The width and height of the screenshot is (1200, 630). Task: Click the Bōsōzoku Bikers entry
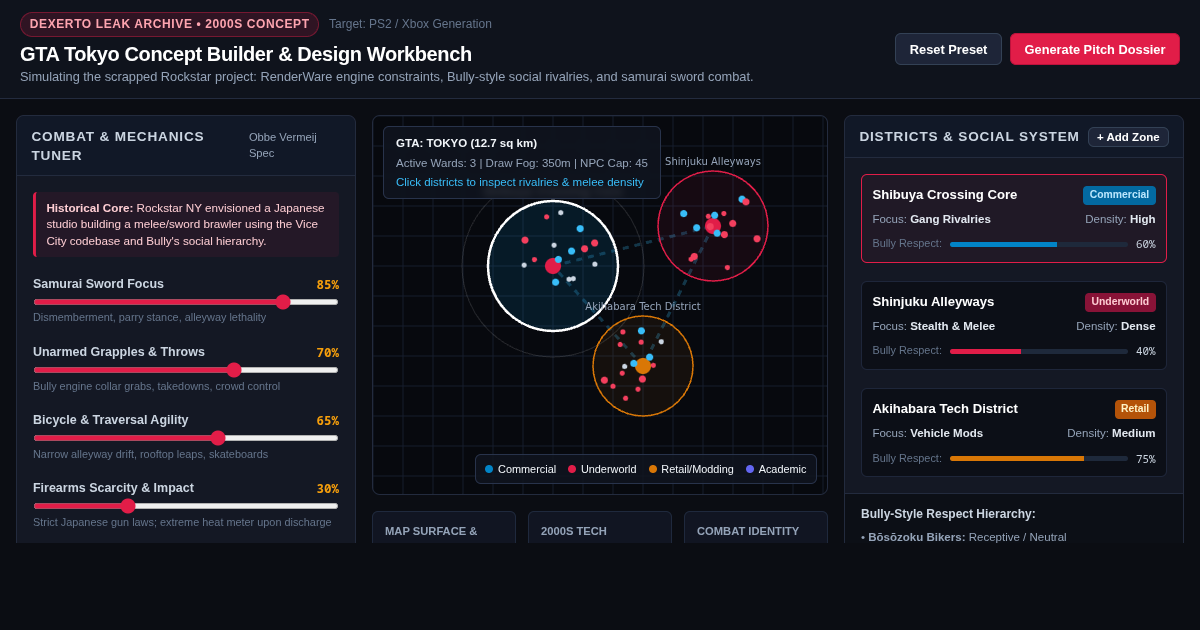click(964, 537)
